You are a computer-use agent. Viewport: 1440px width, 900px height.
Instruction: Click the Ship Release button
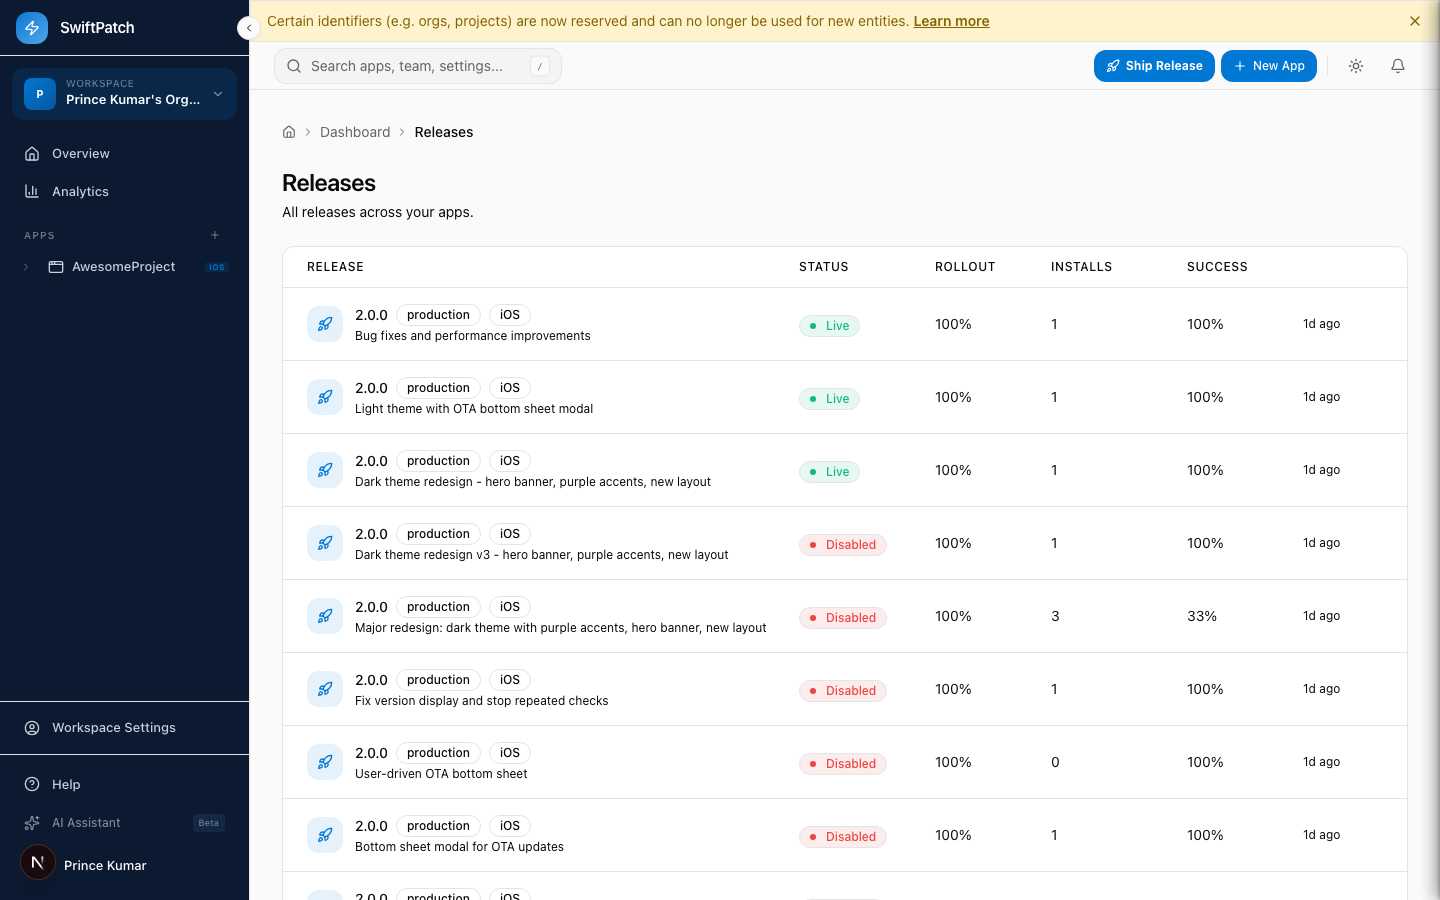pos(1154,65)
